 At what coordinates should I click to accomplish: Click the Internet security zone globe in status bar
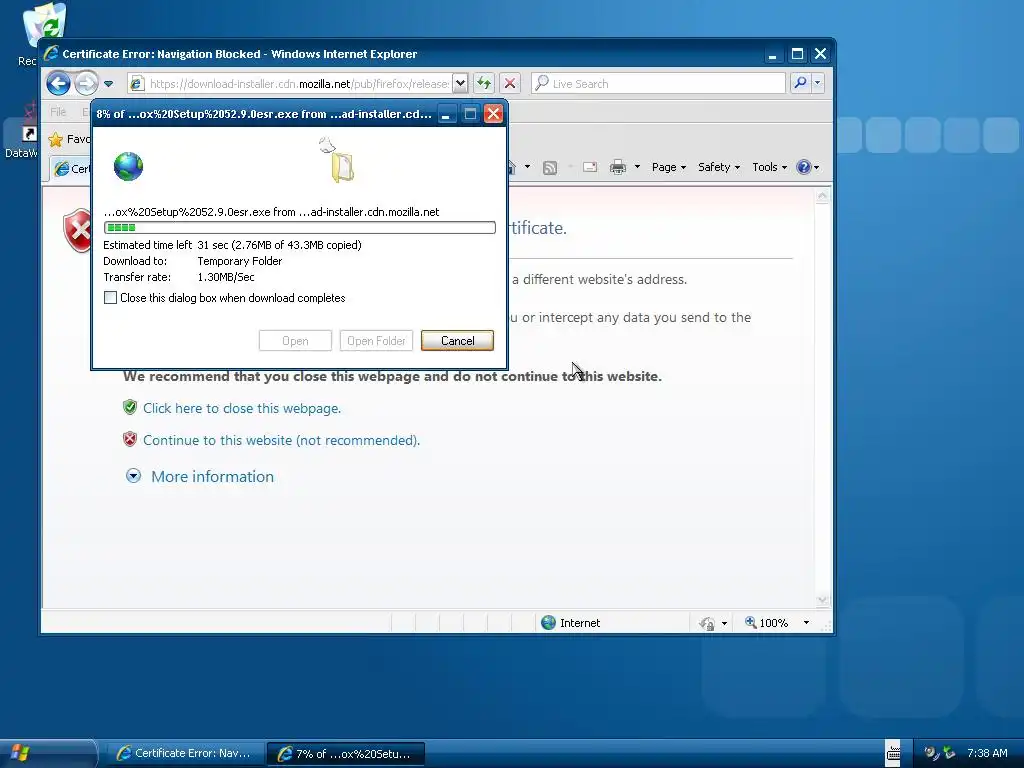pos(549,623)
